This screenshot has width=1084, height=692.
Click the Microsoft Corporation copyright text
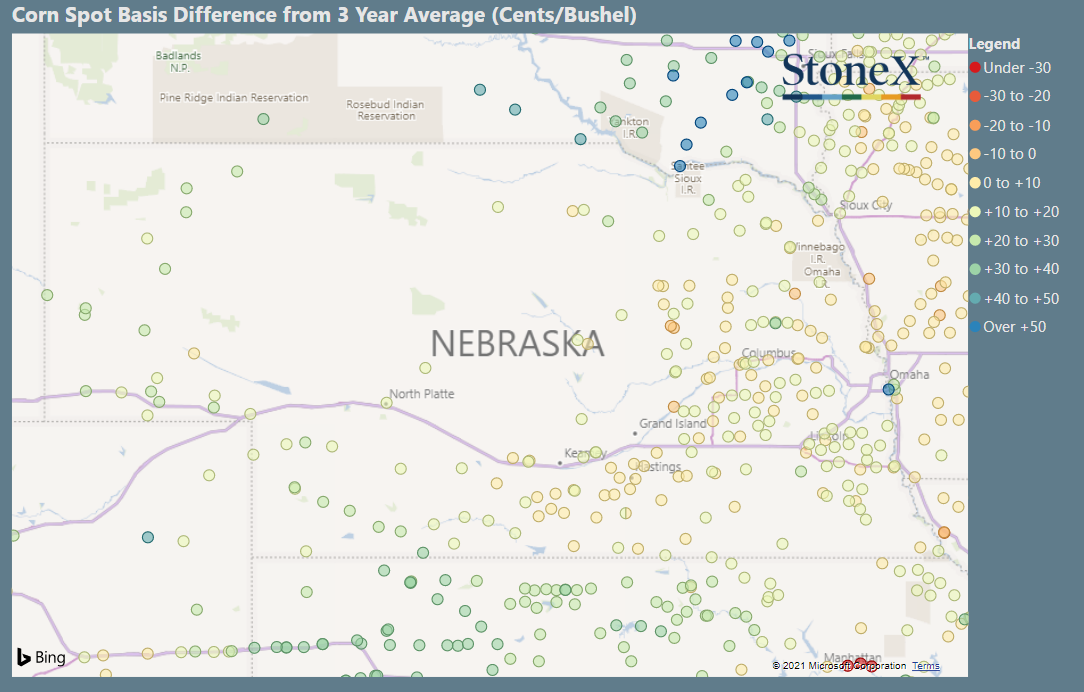pos(839,666)
